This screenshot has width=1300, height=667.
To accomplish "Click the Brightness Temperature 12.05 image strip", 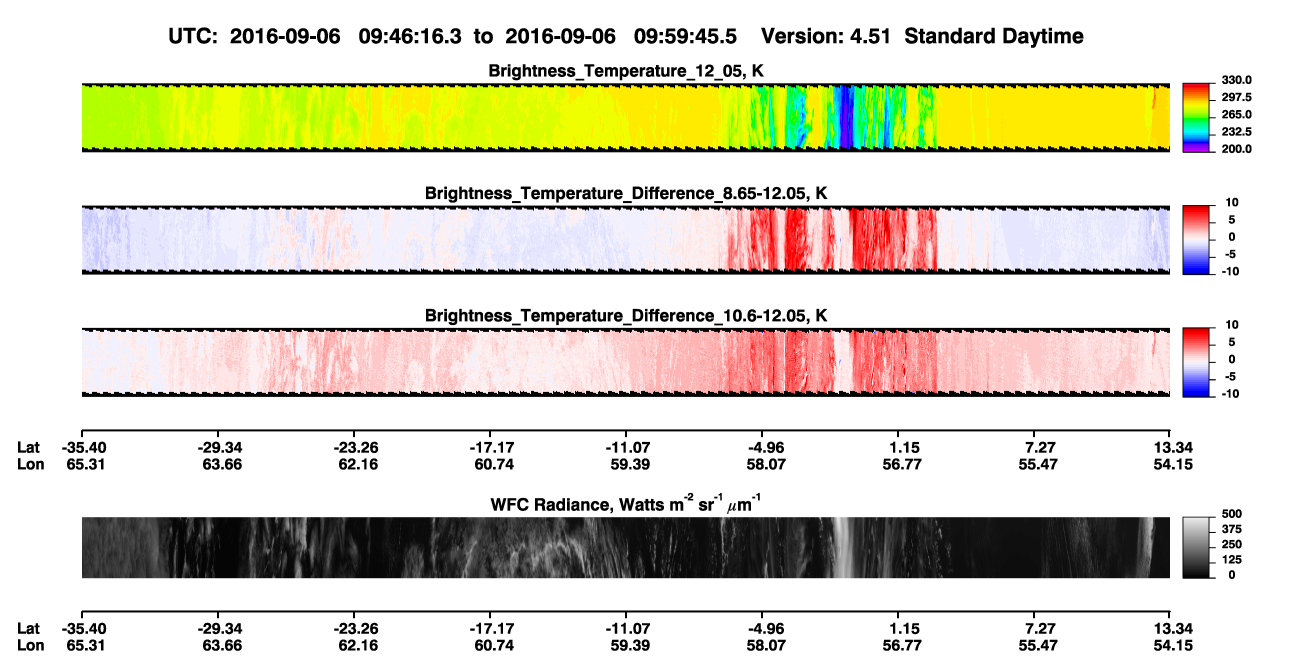I will point(625,118).
